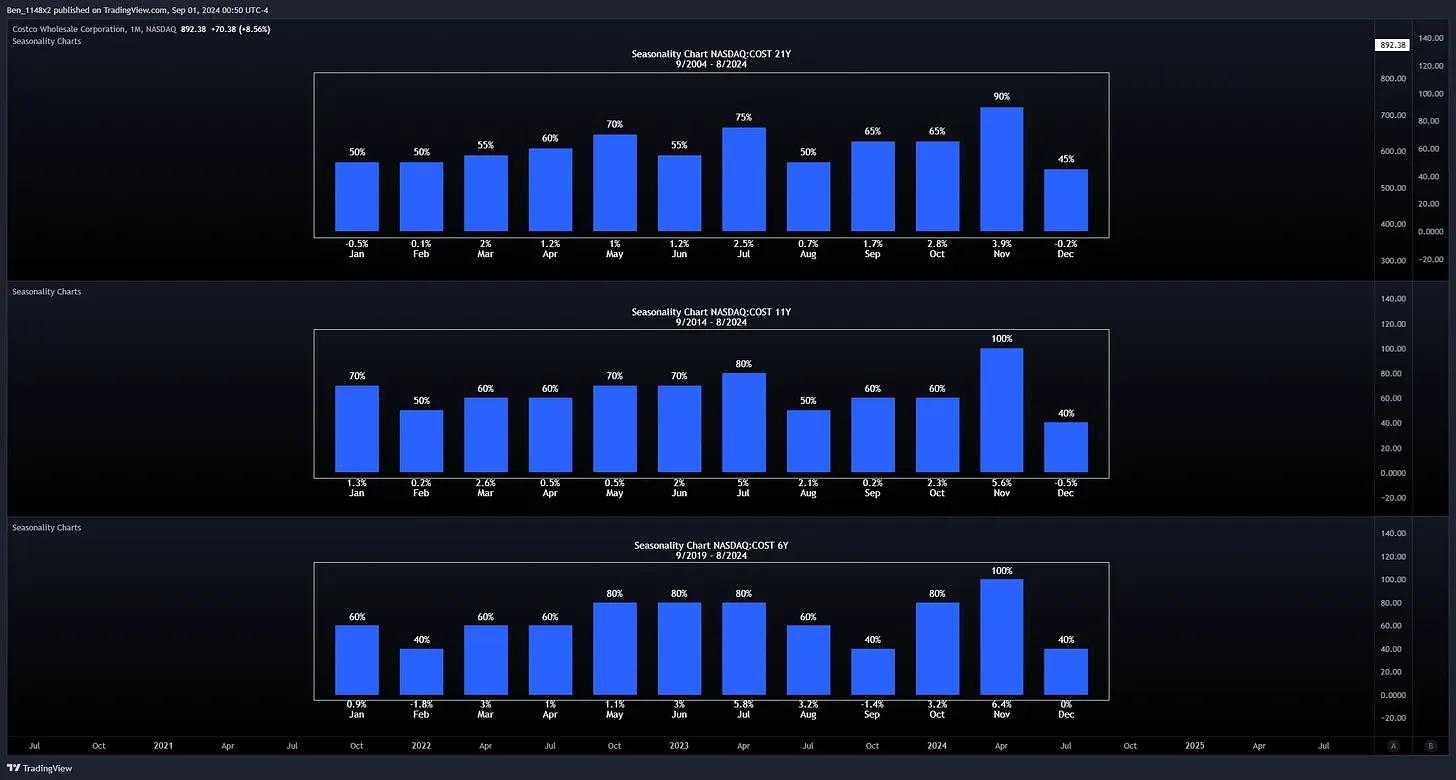Click the A auto-scale button

[x=1393, y=746]
